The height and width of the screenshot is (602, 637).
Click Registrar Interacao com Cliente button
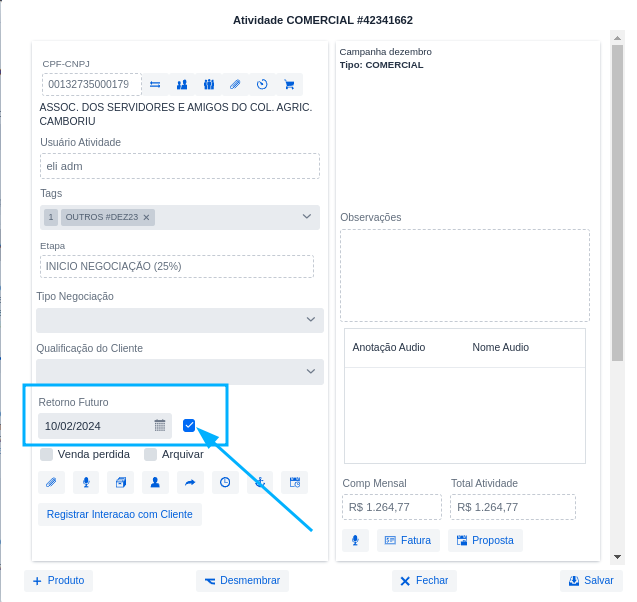tap(120, 514)
